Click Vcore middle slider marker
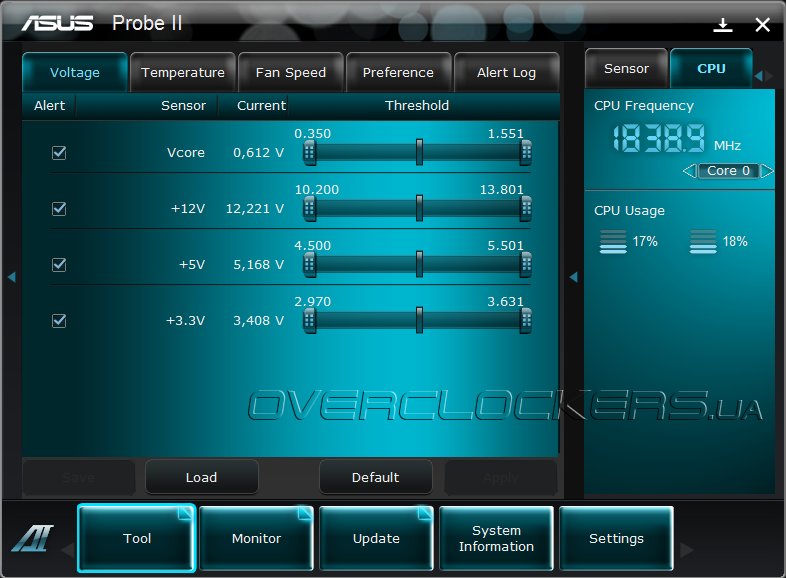Viewport: 786px width, 578px height. click(x=419, y=152)
